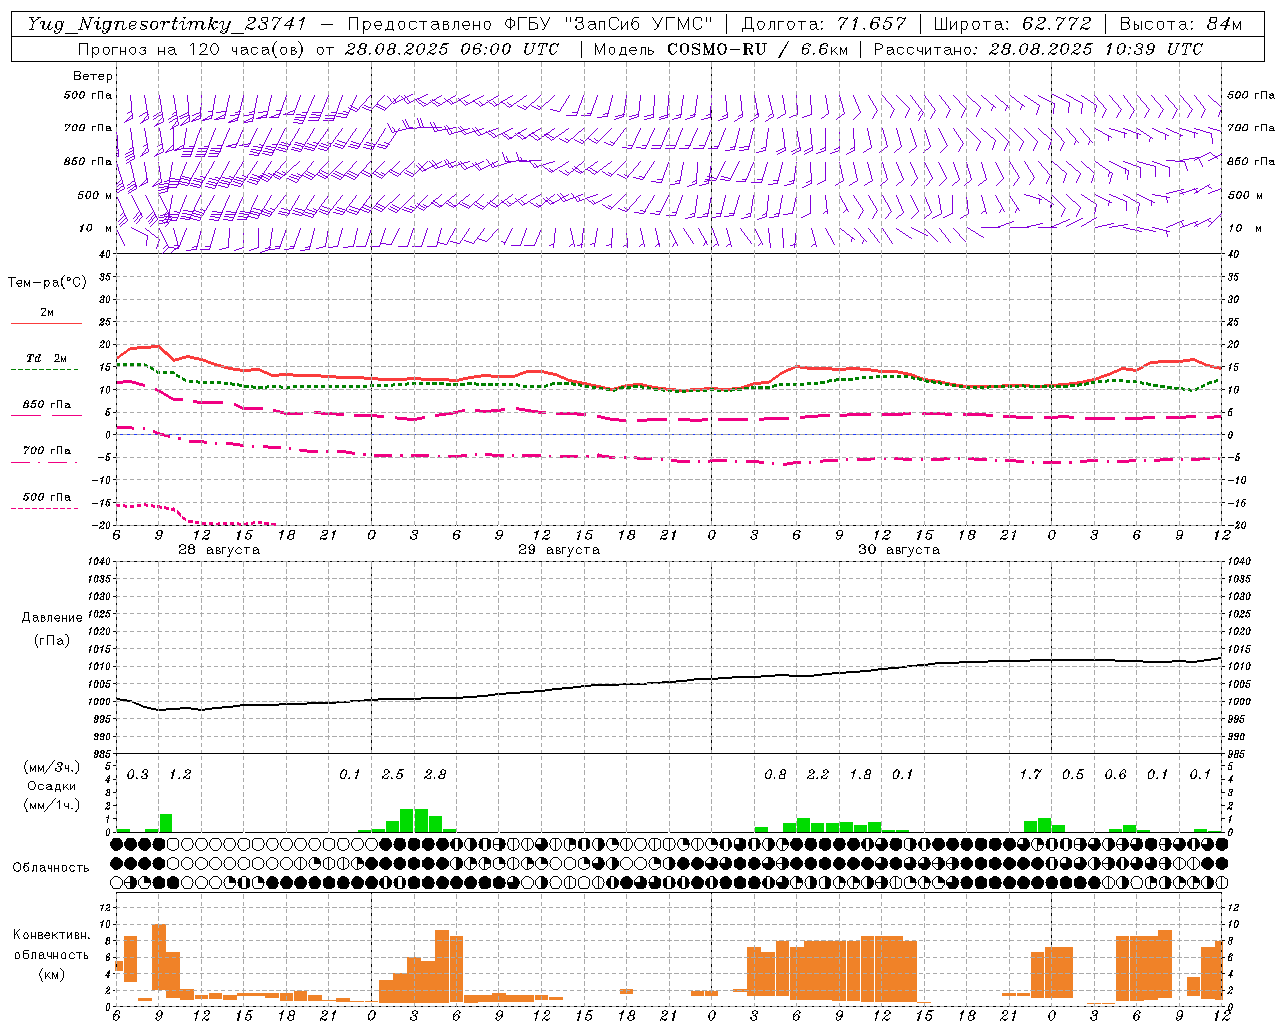
Task: Click the 'Рассчитано: 28.08.2025 10:39 UTC' timestamp
Action: click(1038, 49)
